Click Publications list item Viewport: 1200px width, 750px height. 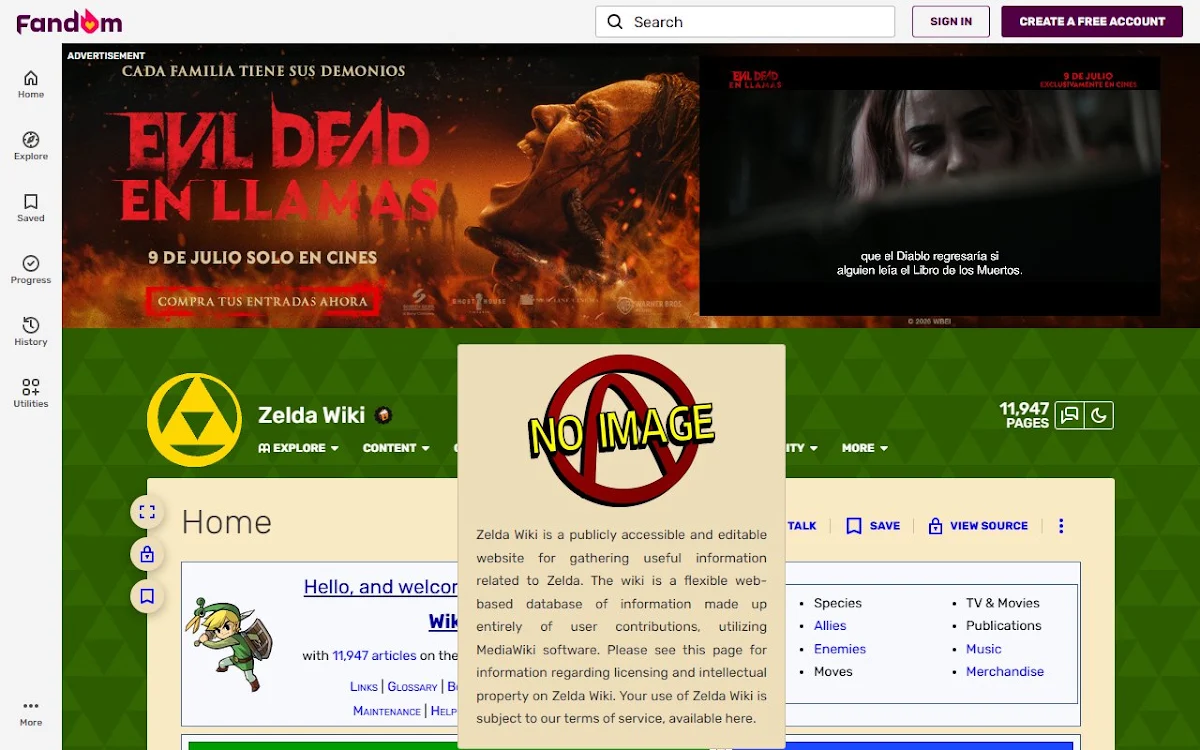point(1004,626)
